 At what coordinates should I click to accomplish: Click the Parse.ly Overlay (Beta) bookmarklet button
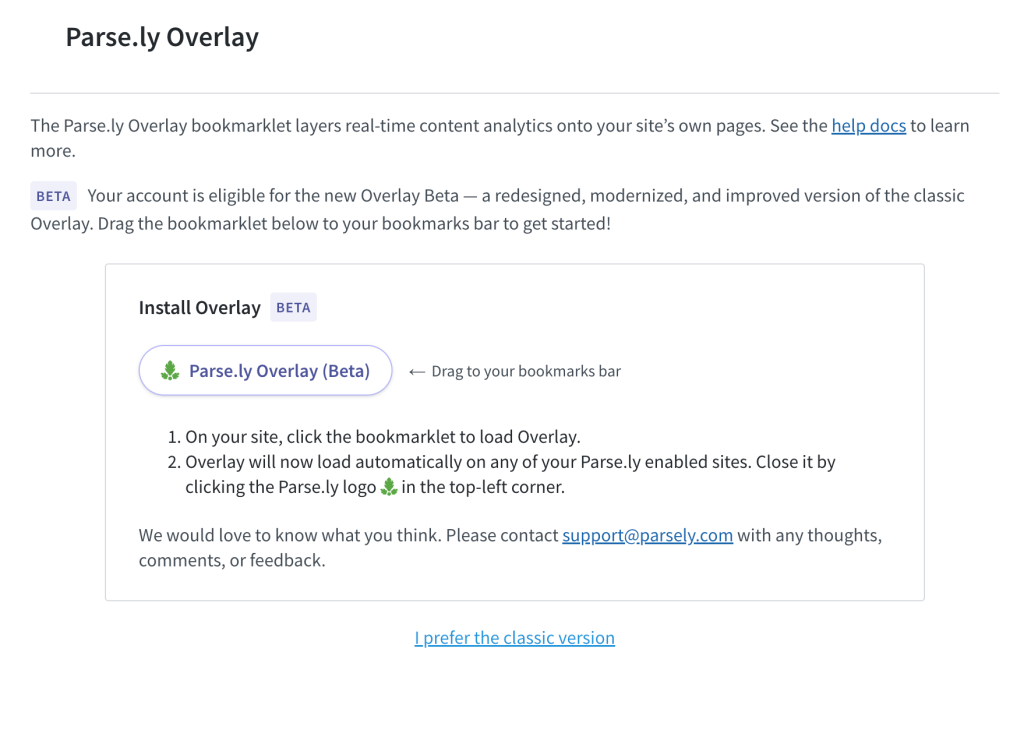tap(265, 370)
